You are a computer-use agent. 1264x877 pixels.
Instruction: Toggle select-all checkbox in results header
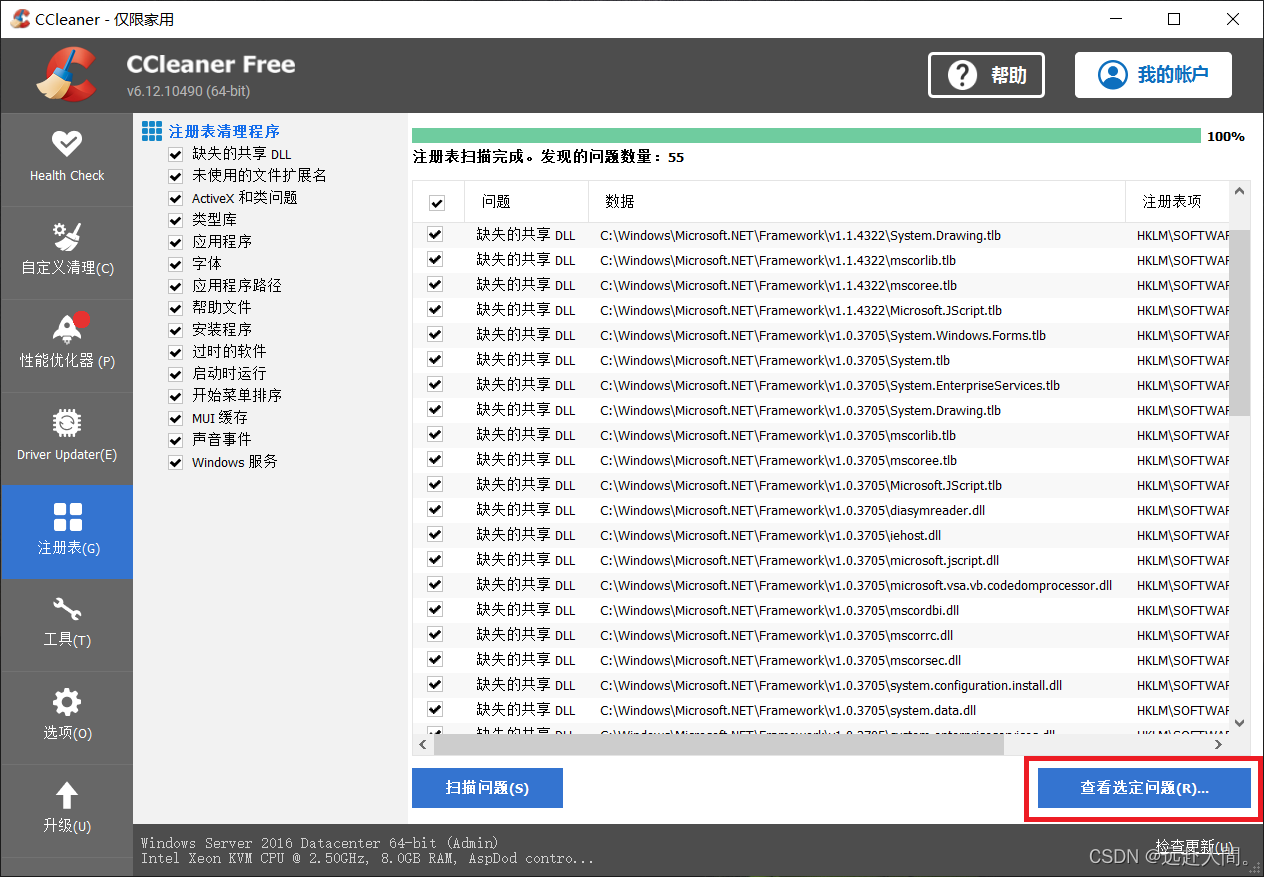[x=436, y=203]
